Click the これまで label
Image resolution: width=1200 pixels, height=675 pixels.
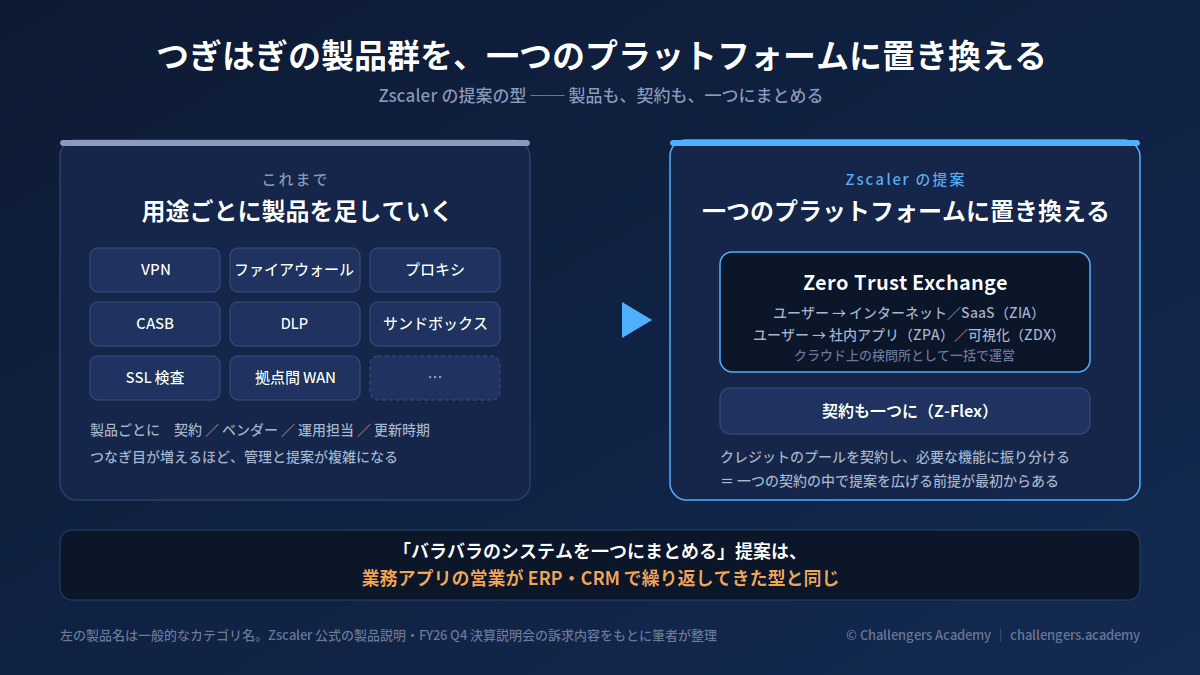[x=295, y=180]
